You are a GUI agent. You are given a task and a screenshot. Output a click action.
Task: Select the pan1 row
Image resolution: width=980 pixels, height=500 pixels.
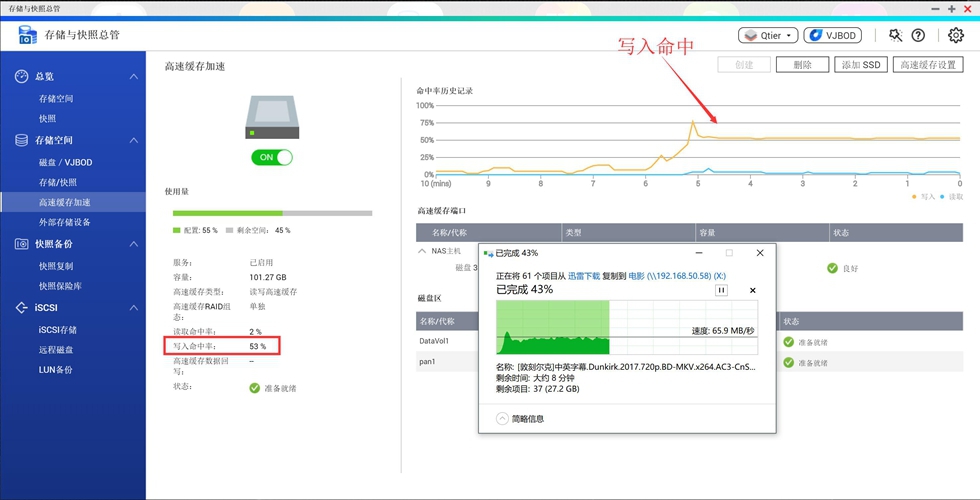[x=689, y=362]
